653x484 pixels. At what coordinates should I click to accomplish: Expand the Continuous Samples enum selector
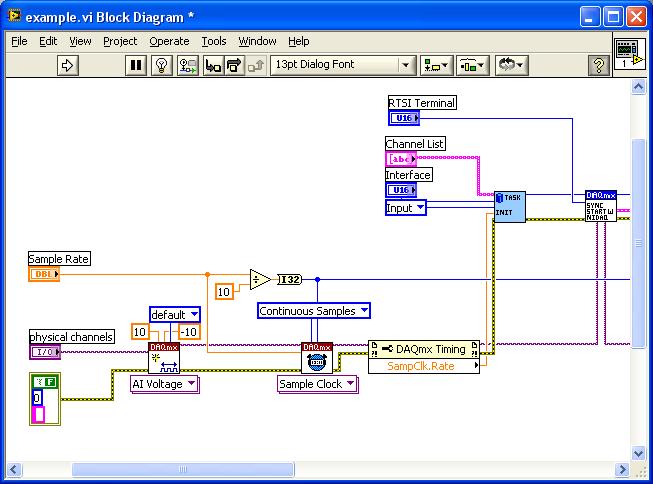[x=314, y=311]
